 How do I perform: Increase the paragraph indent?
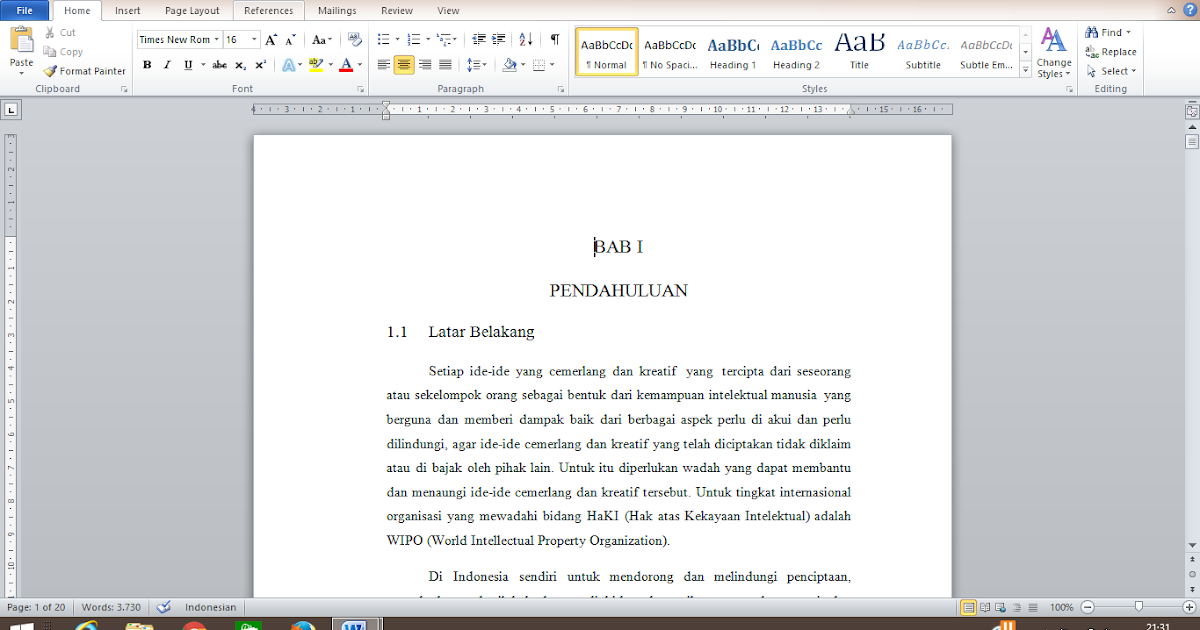(x=498, y=40)
